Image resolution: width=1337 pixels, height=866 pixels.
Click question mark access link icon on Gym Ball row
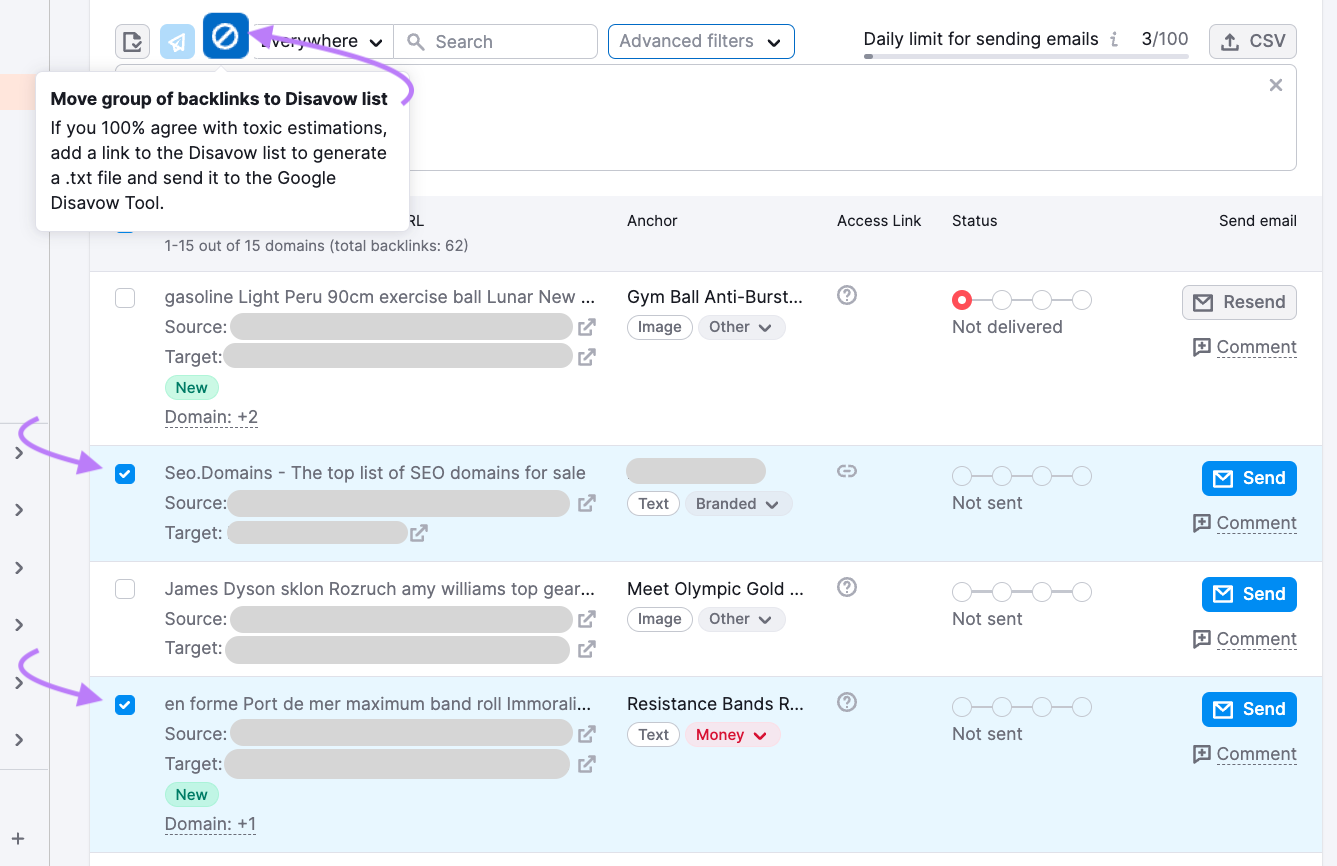pos(846,295)
